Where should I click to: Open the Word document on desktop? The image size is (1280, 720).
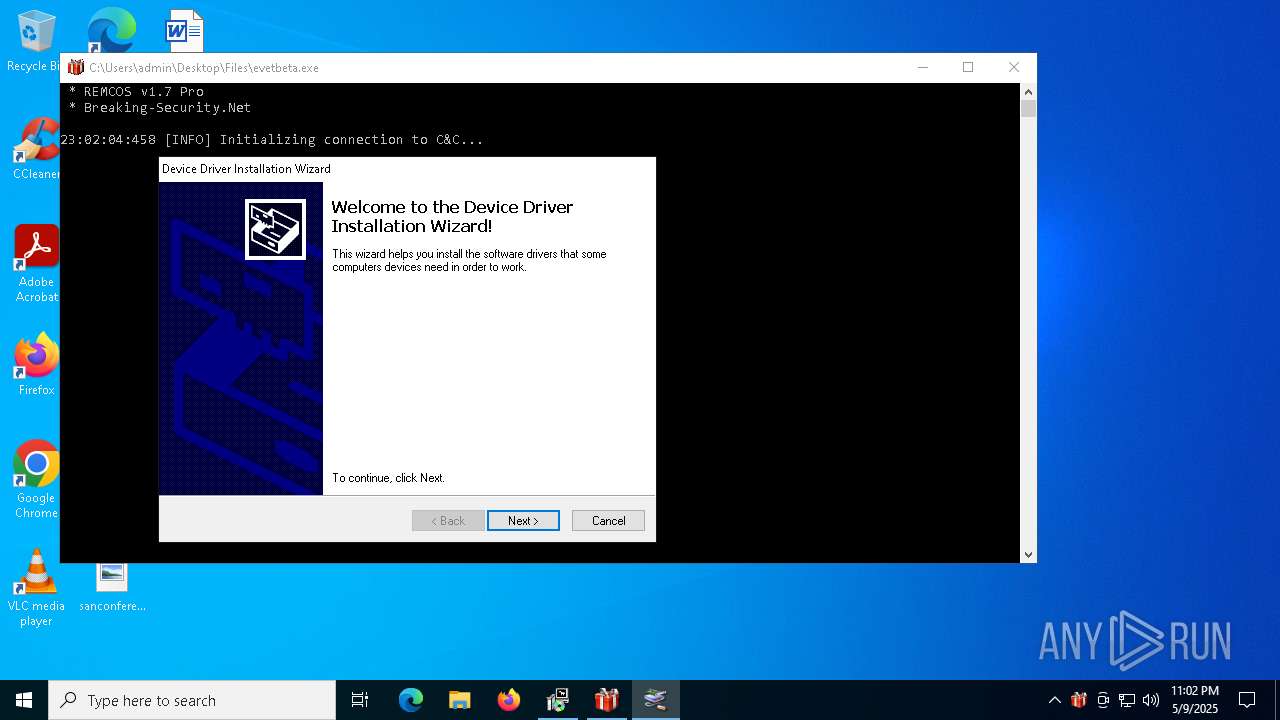coord(184,31)
